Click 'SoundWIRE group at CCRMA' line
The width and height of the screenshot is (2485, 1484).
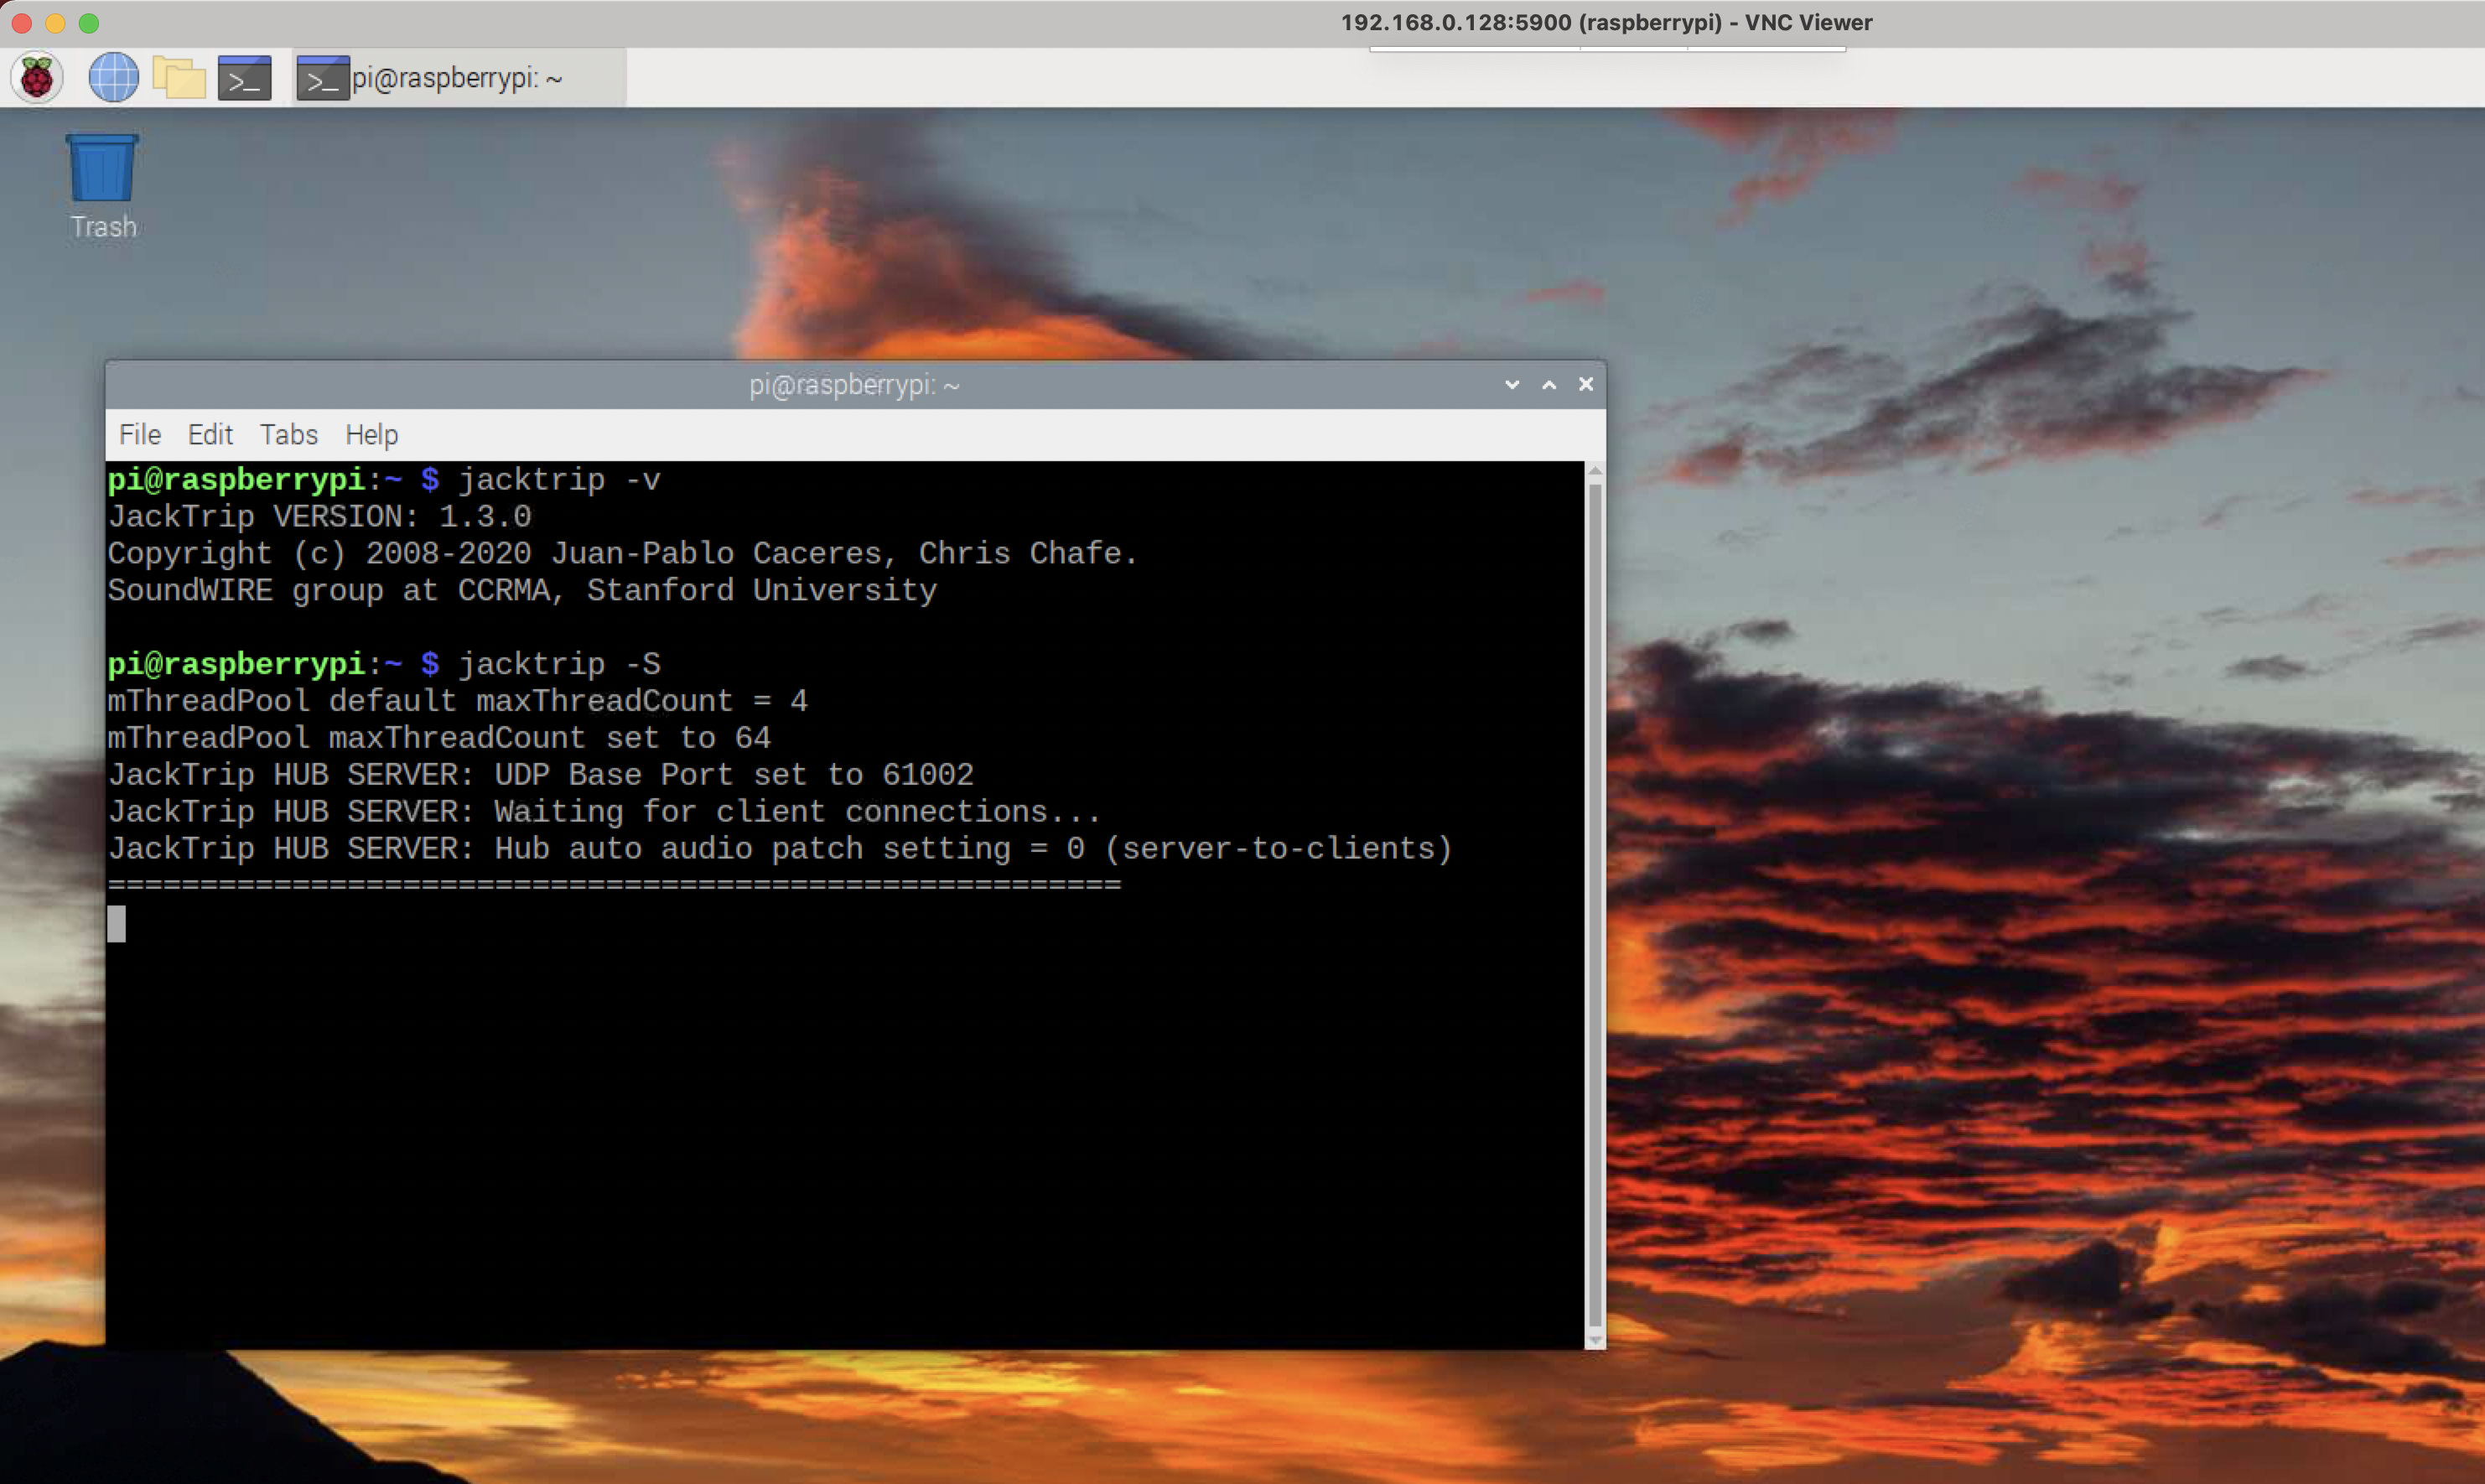[523, 591]
